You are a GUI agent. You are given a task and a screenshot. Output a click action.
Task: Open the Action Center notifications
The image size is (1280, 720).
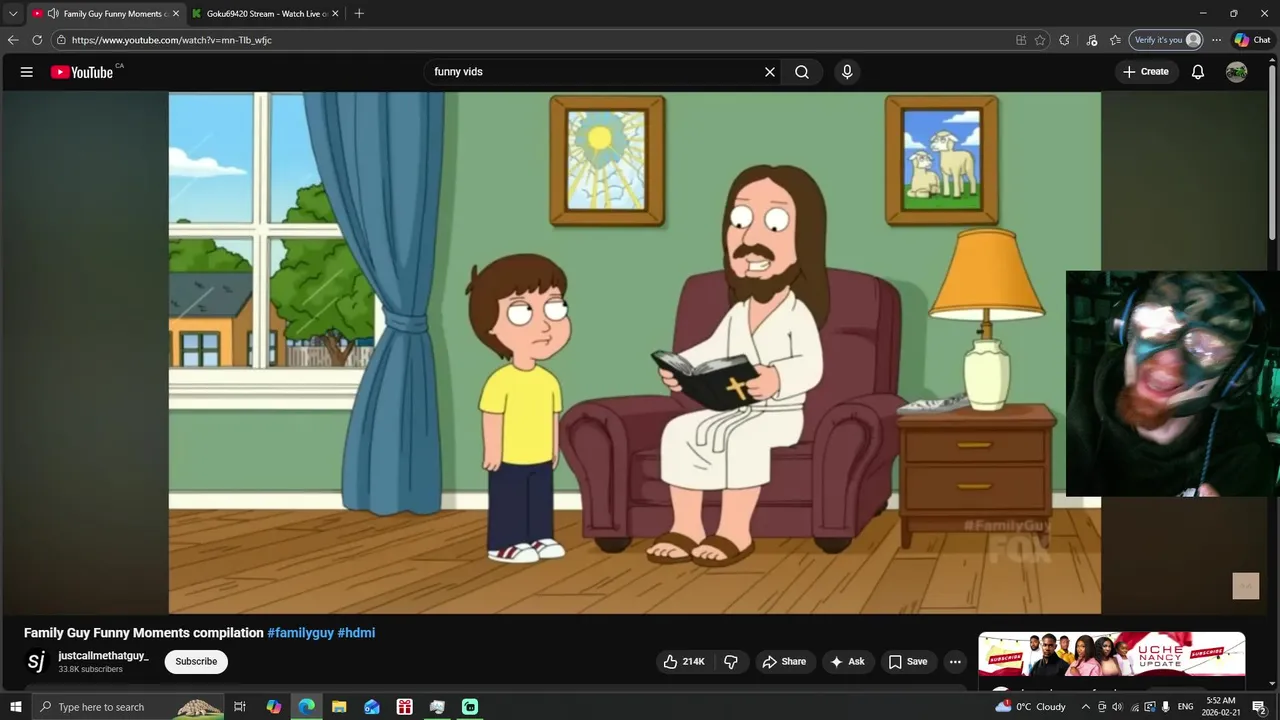[1259, 707]
